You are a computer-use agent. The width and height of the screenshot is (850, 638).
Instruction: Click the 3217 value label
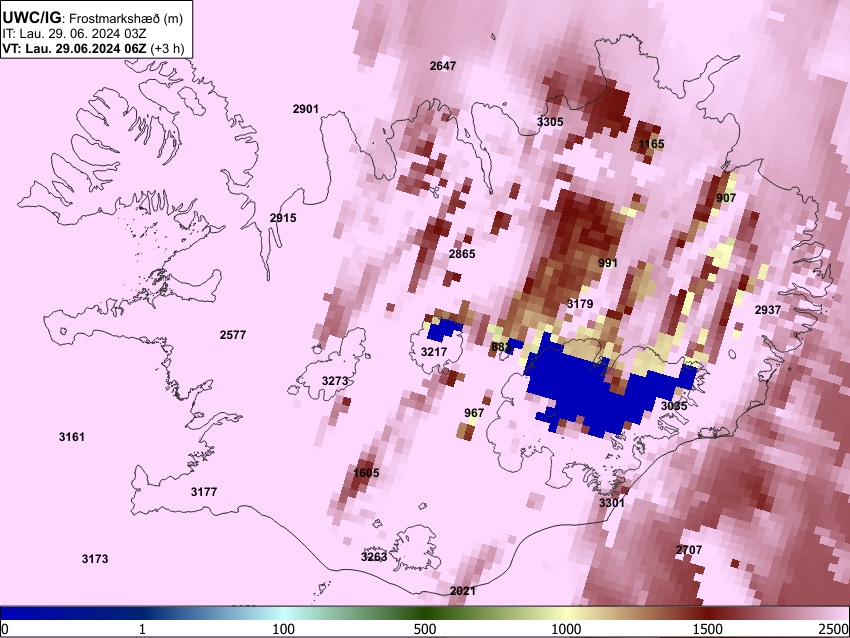434,352
